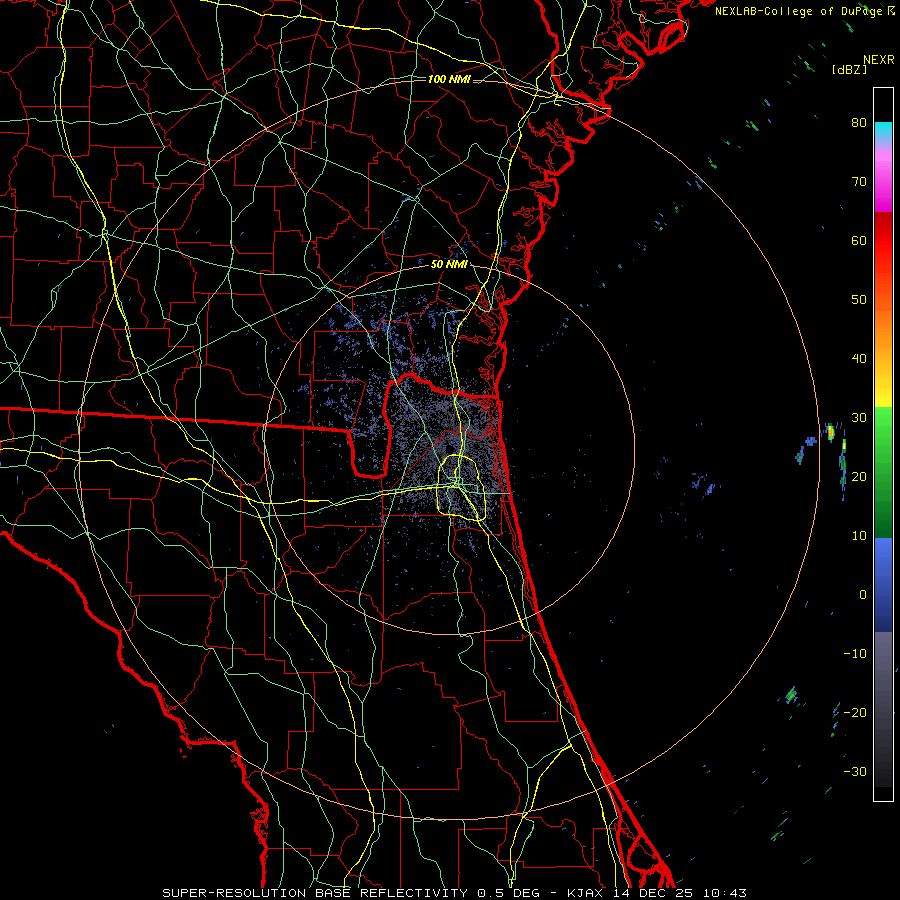Click the 50 value on the dBZ scale
Image resolution: width=900 pixels, height=900 pixels.
point(859,300)
